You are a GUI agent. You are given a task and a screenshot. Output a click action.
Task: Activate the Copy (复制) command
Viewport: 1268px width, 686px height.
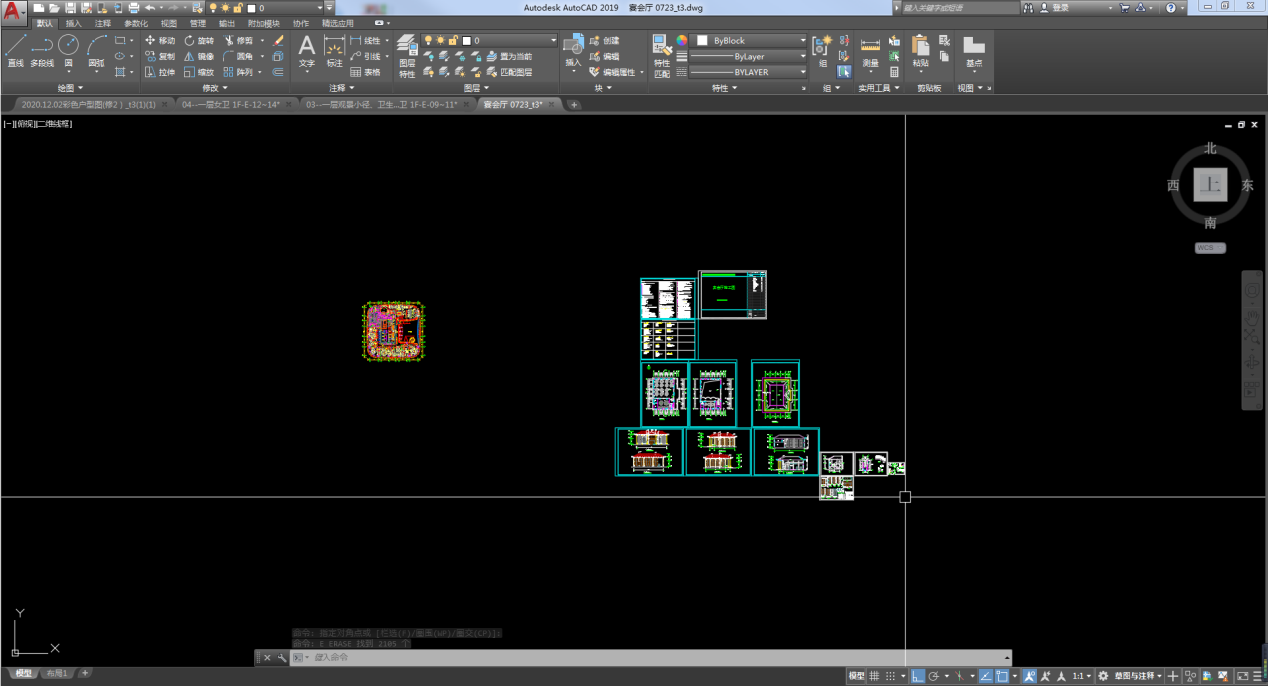pos(160,57)
